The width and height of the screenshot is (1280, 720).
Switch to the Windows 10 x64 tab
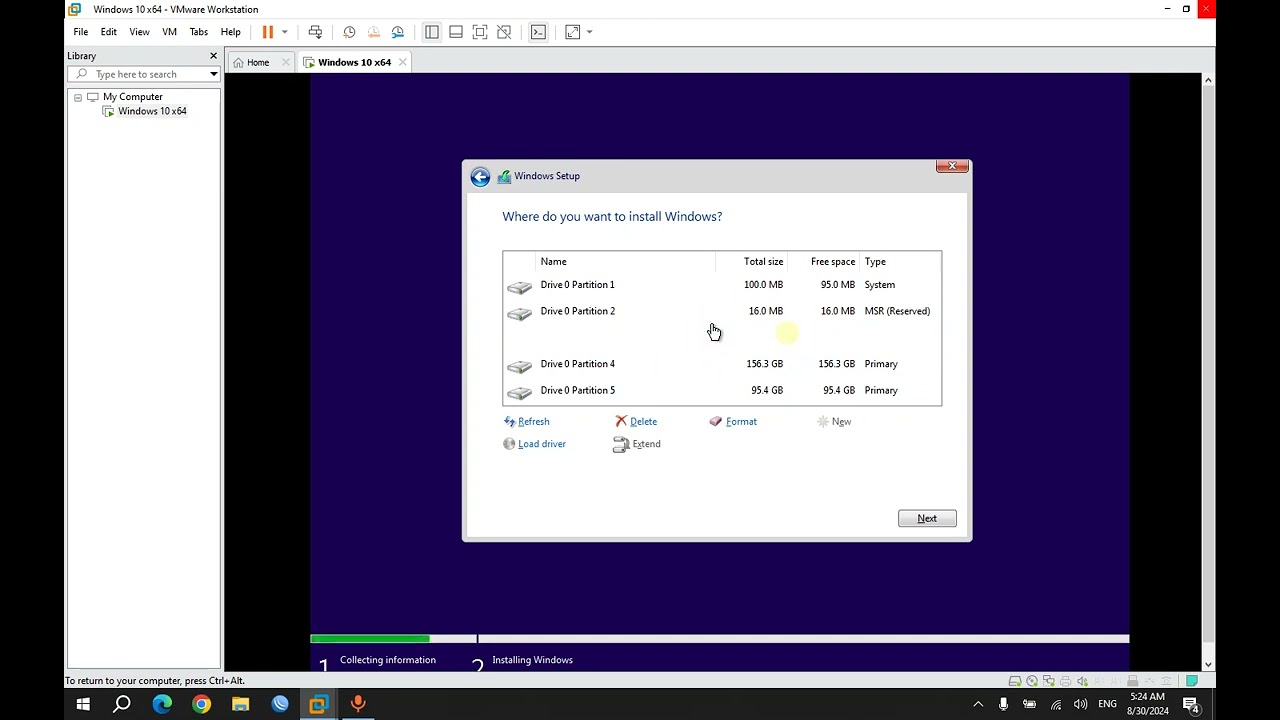tap(354, 62)
